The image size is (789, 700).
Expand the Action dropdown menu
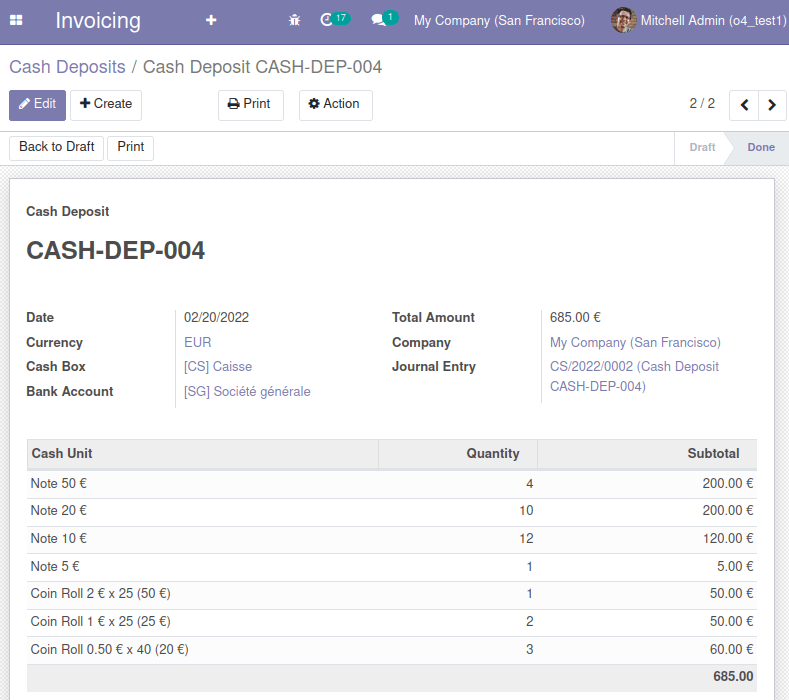tap(335, 105)
